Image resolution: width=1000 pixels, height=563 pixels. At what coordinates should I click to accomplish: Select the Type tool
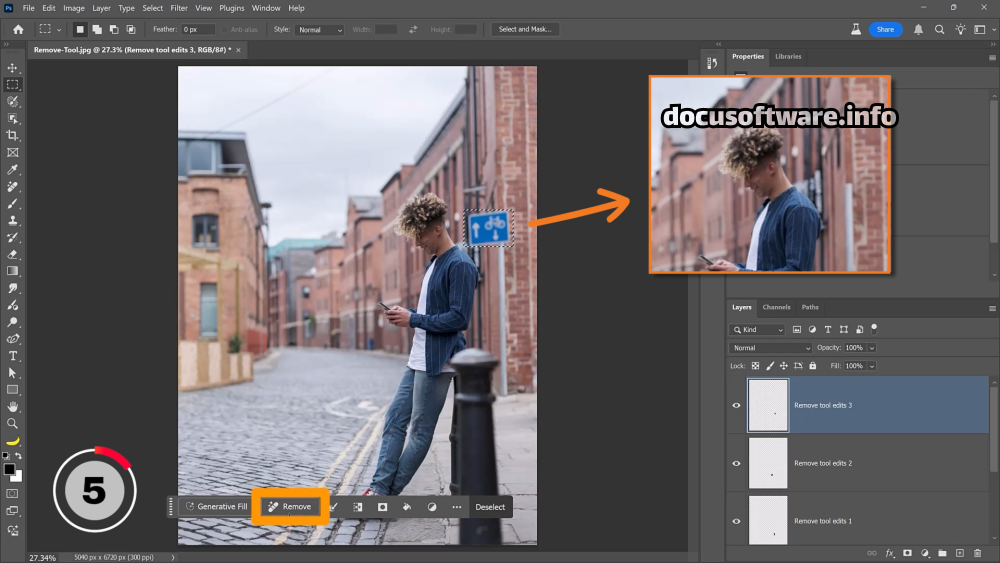pos(13,355)
